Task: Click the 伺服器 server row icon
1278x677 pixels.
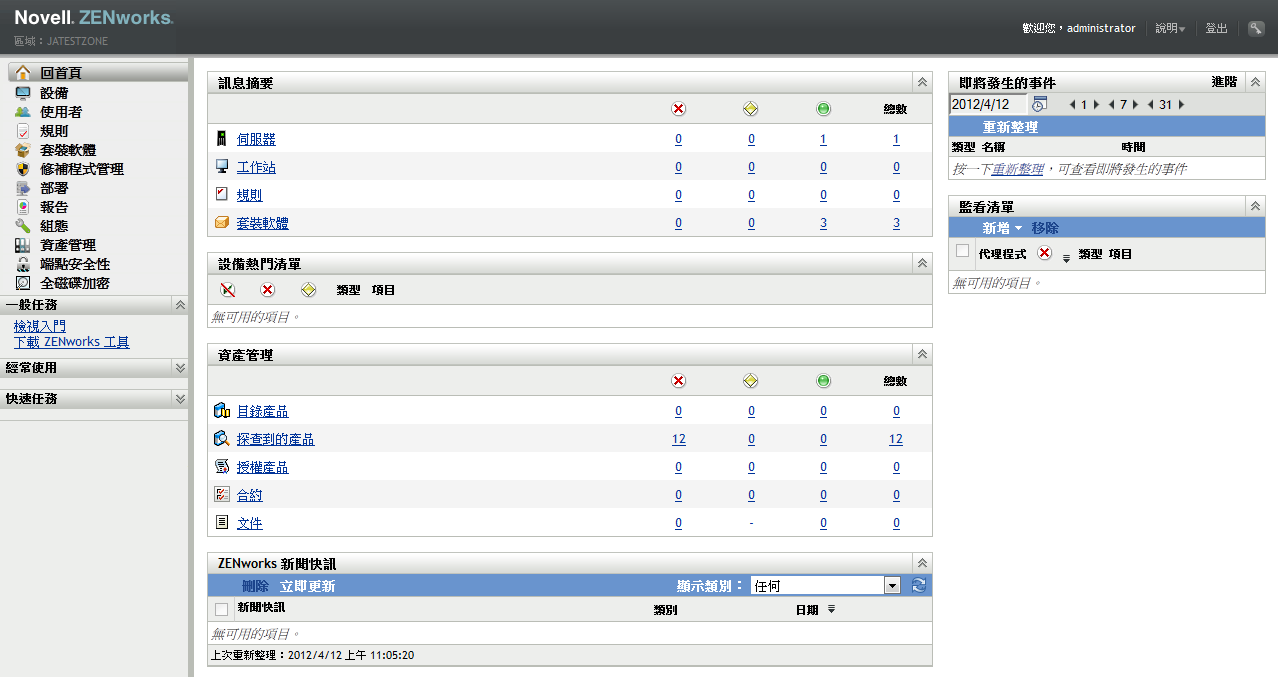Action: tap(222, 139)
